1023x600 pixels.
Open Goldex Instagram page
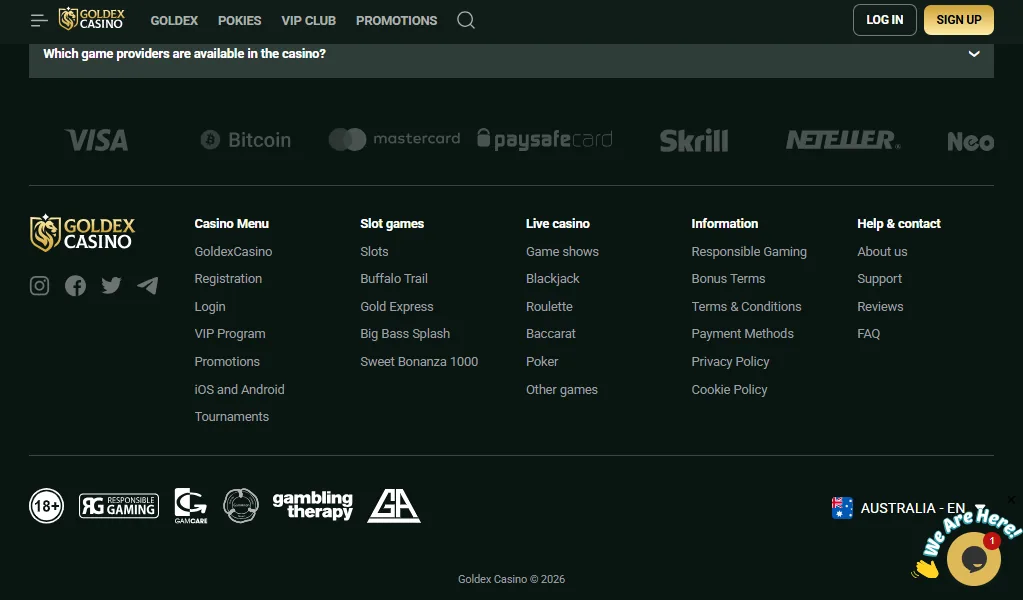[39, 286]
